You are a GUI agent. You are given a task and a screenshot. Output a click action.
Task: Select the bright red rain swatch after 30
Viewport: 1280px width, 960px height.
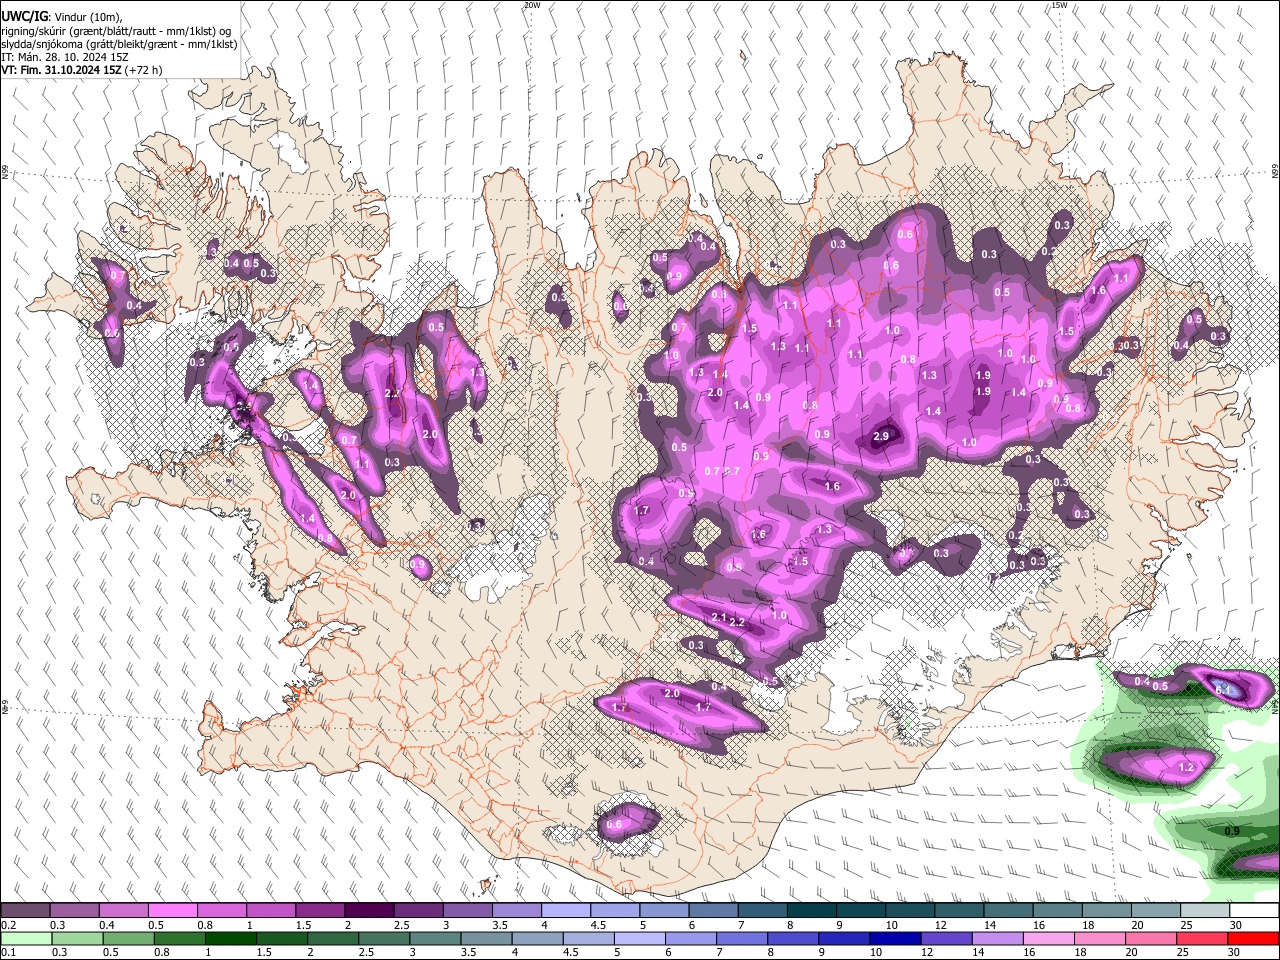pyautogui.click(x=1253, y=939)
